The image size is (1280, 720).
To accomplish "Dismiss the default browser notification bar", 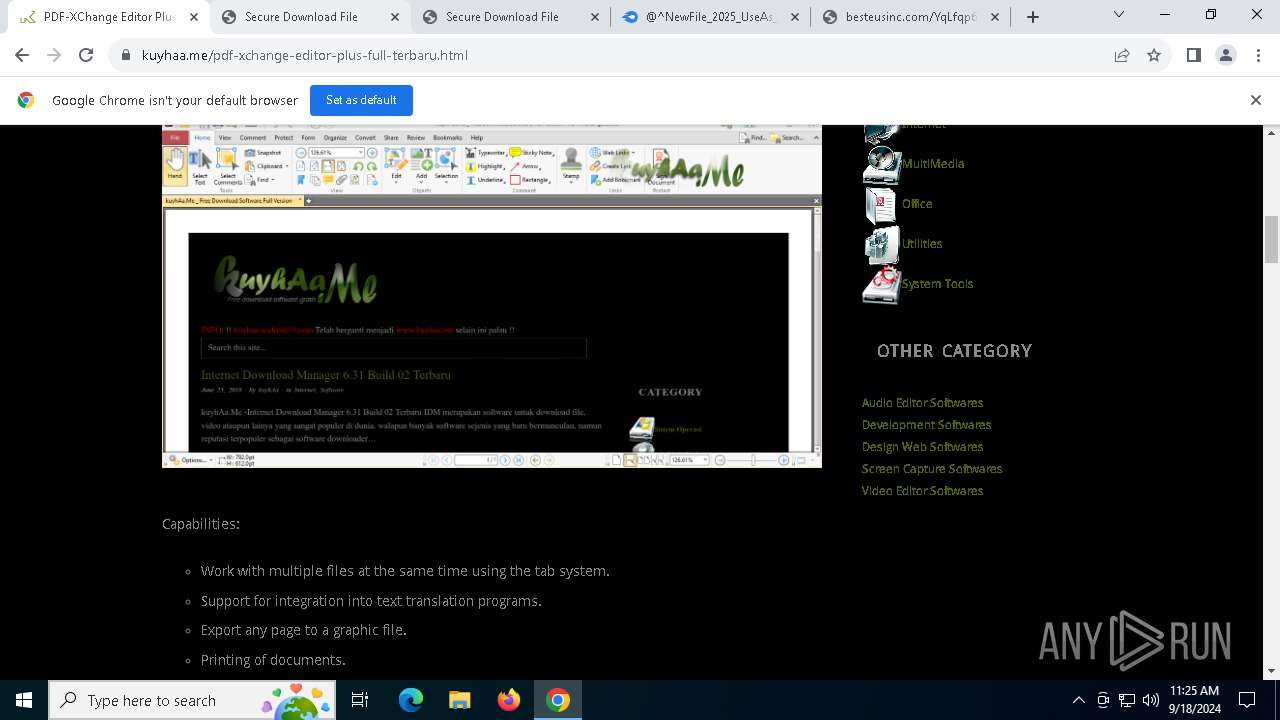I will pyautogui.click(x=1256, y=100).
